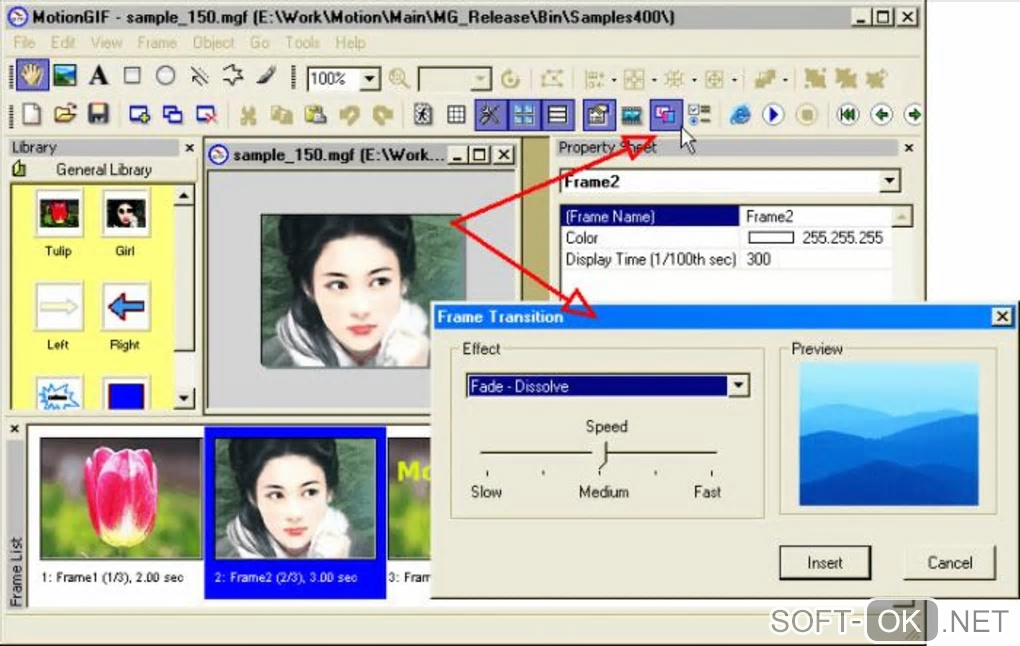1020x646 pixels.
Task: Click the Cancel button
Action: pyautogui.click(x=950, y=562)
